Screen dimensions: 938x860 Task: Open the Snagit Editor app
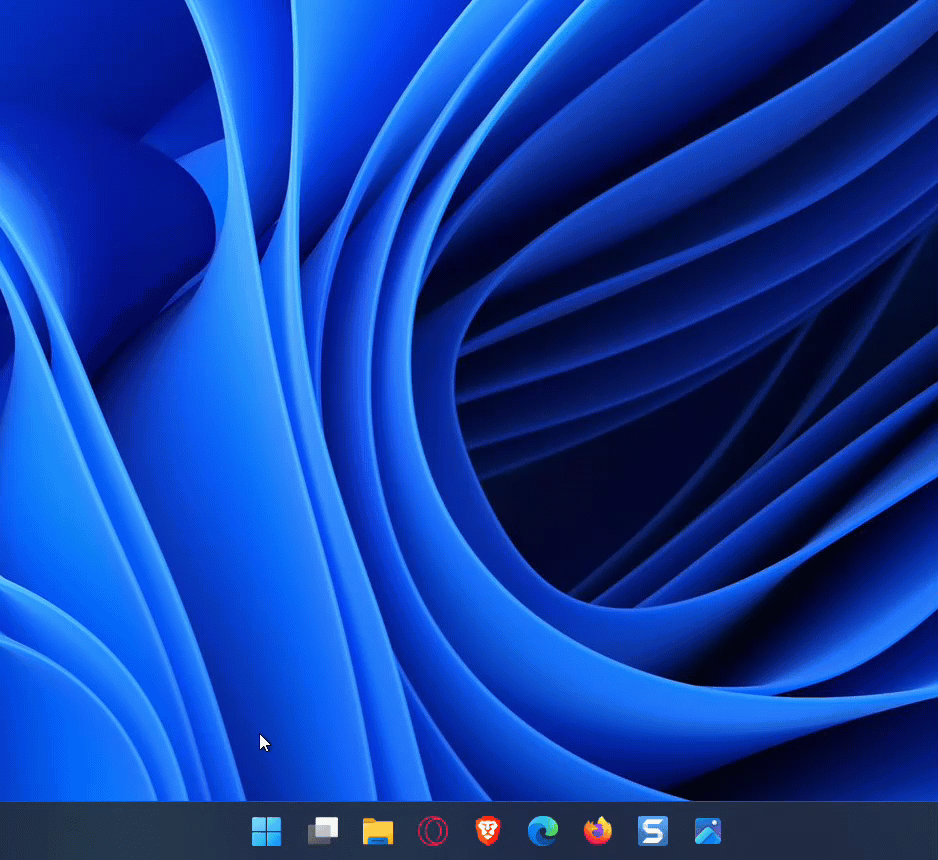(653, 831)
